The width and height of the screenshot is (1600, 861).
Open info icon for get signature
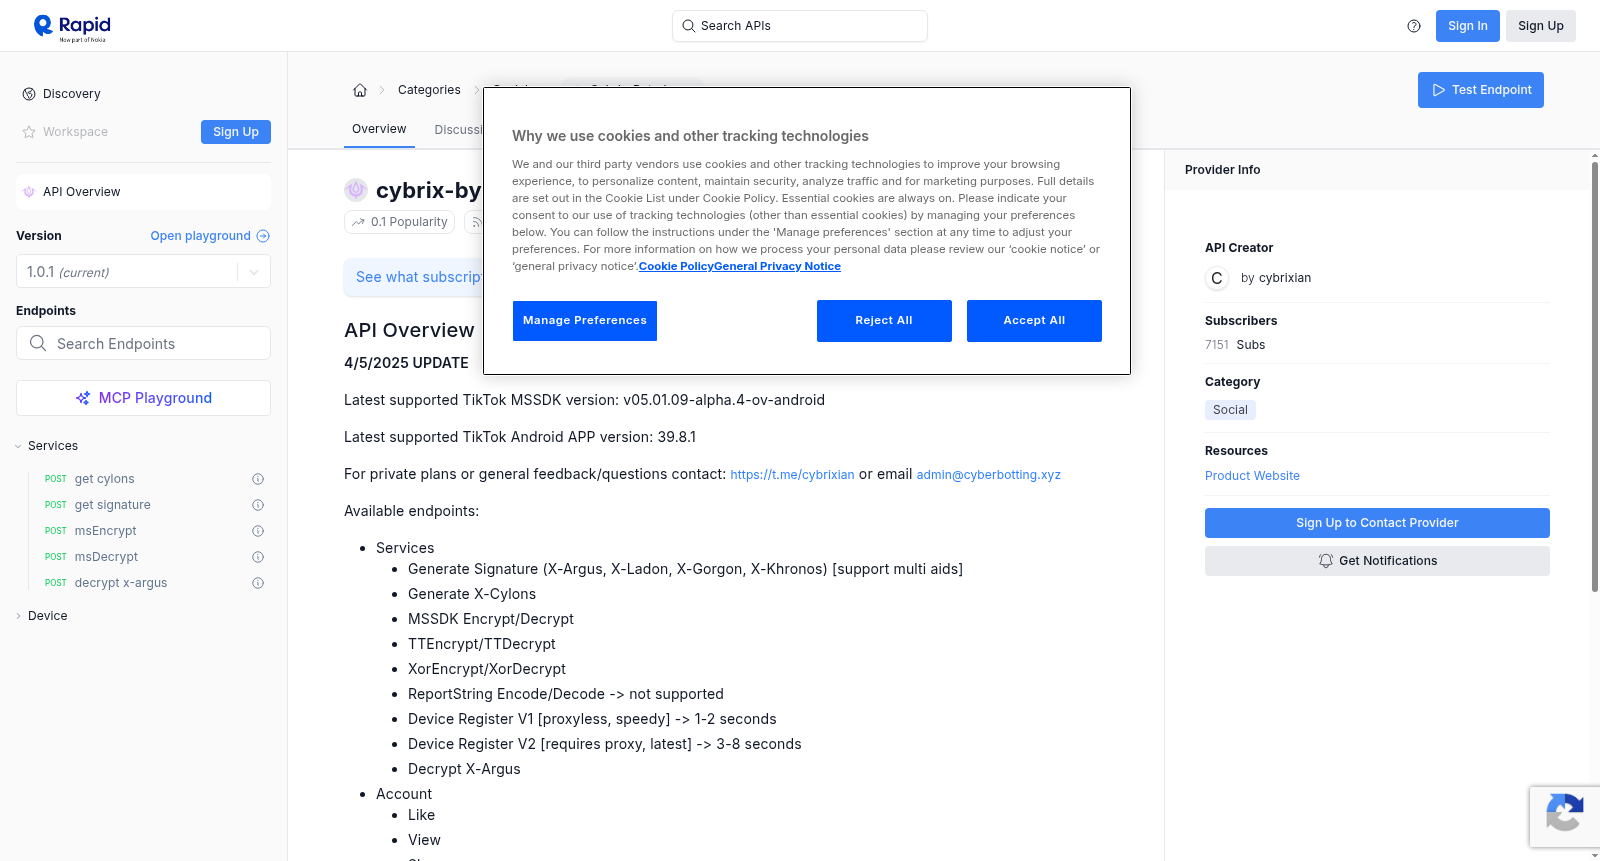point(258,505)
